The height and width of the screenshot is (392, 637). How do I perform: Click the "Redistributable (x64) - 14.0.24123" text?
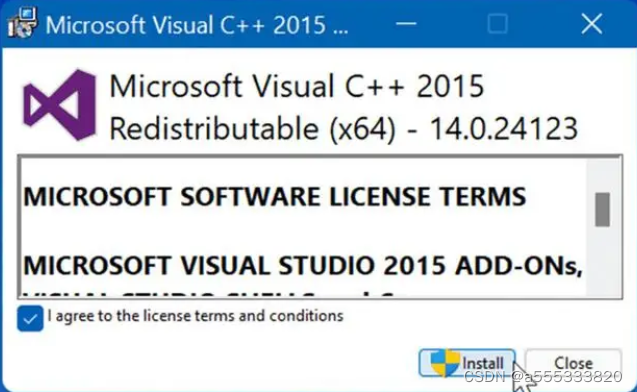click(344, 129)
